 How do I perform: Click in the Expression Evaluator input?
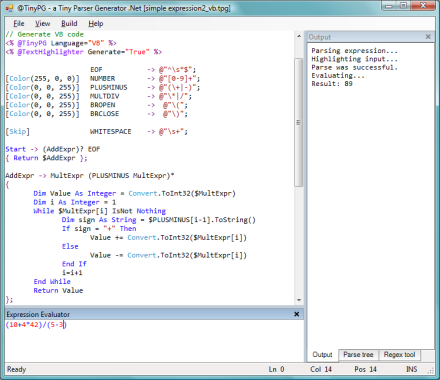154,340
